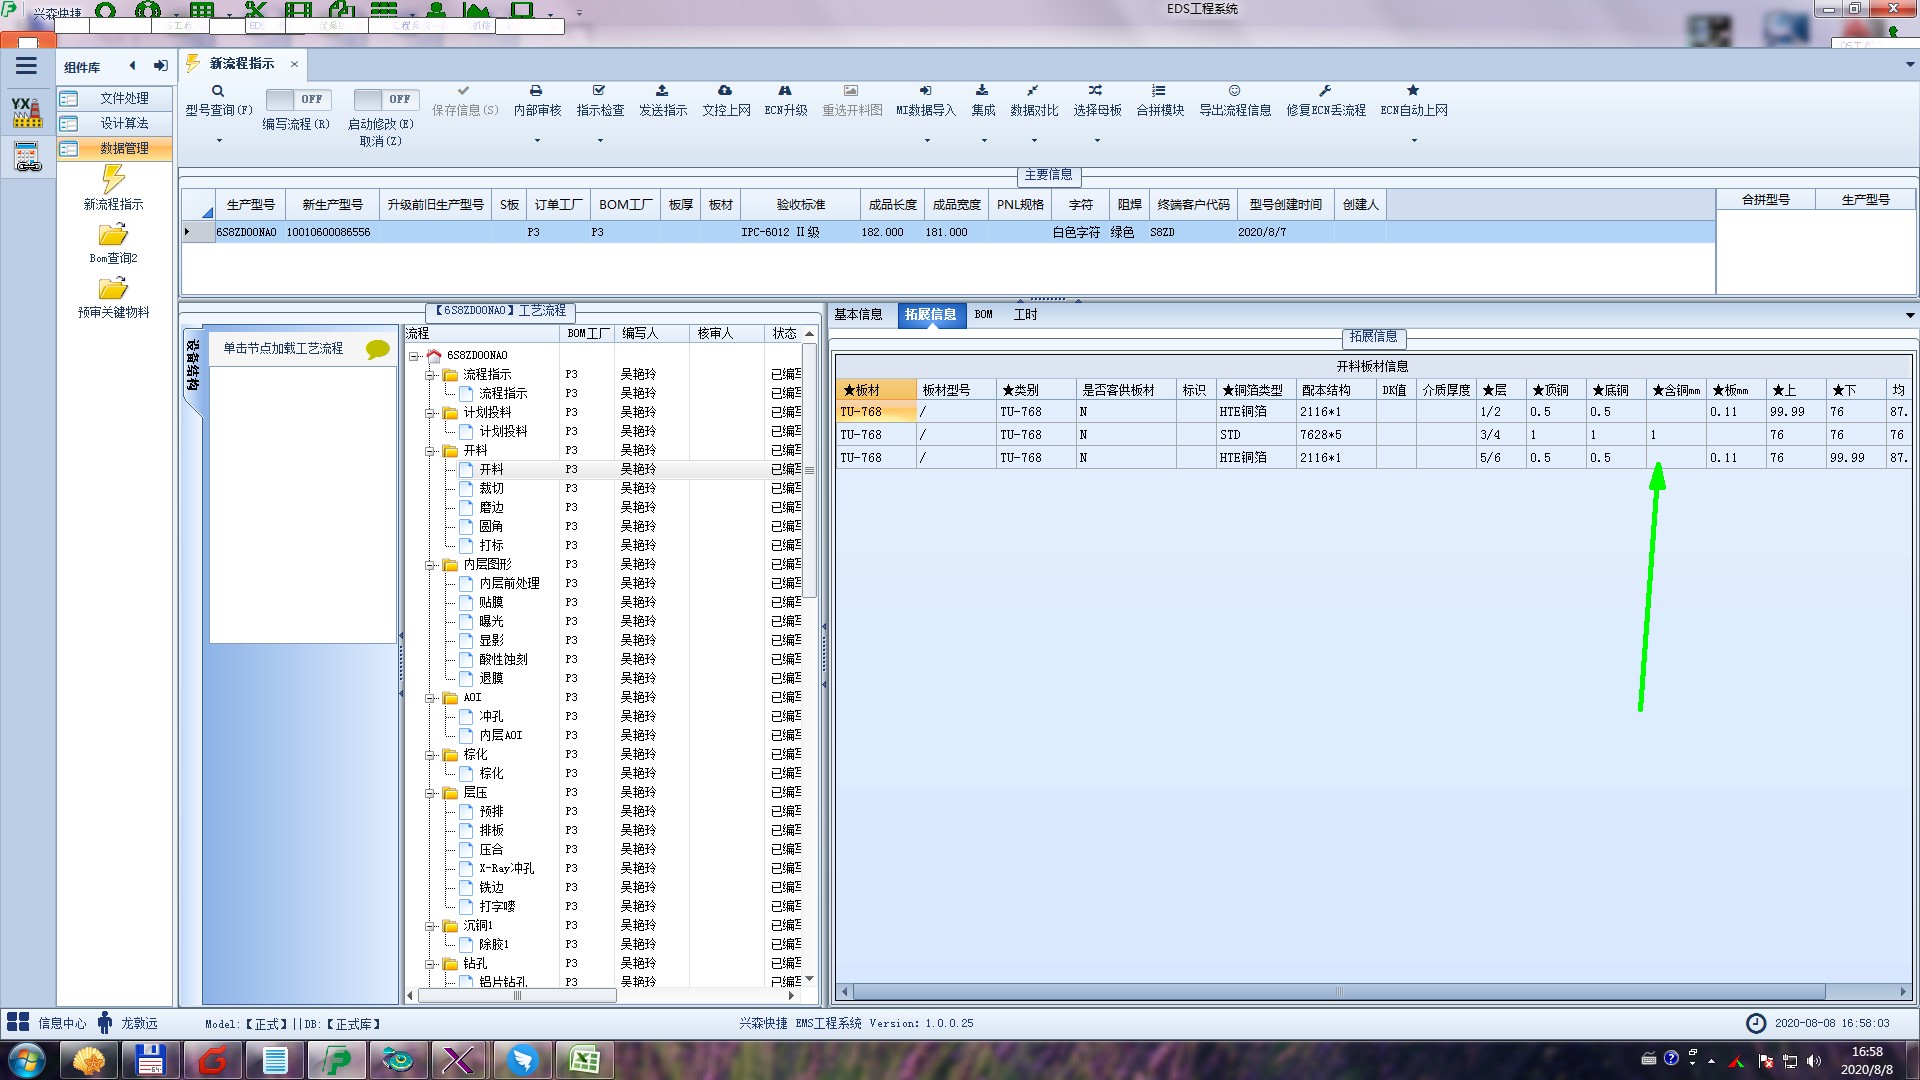
Task: Select the 数据管理 sidebar item
Action: (x=123, y=148)
